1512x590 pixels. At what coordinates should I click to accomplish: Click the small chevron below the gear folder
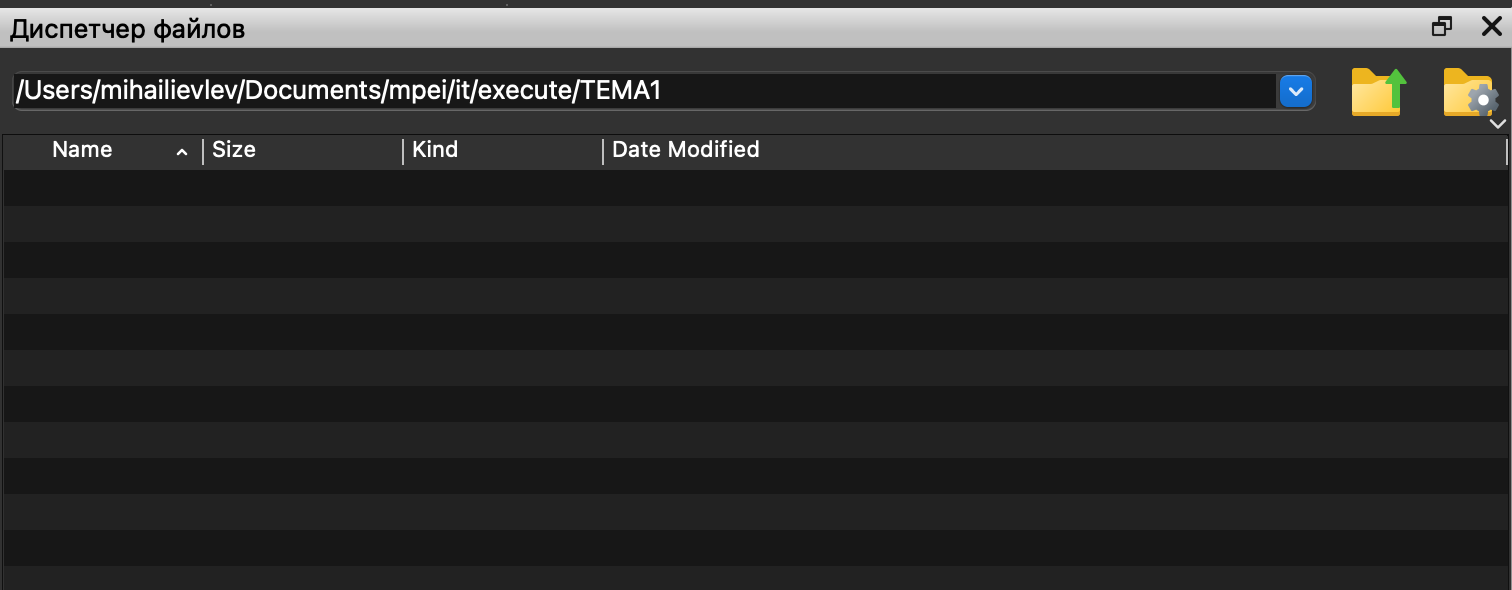tap(1498, 124)
